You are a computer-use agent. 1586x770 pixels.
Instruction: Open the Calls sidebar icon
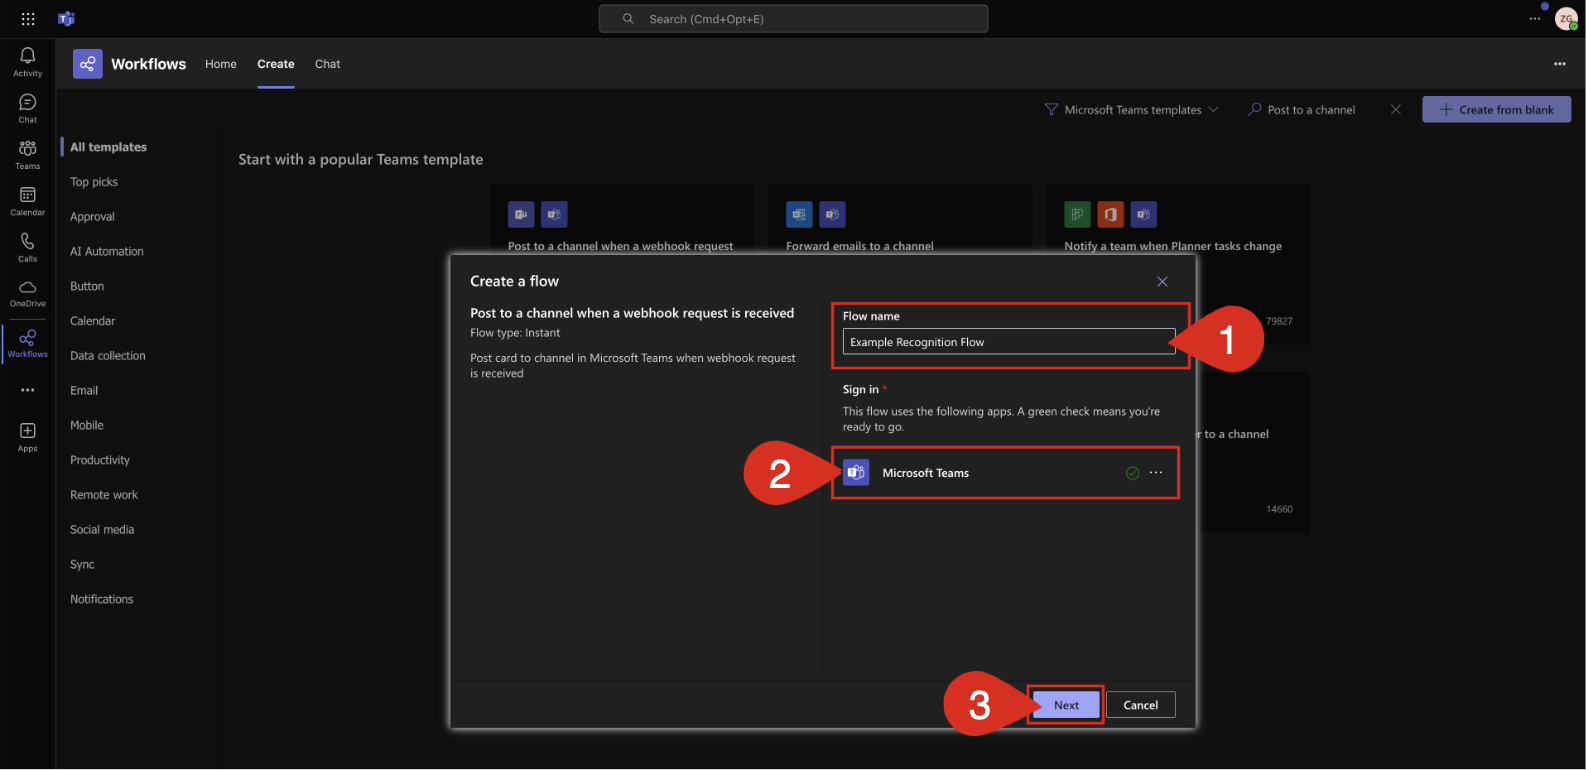coord(27,246)
